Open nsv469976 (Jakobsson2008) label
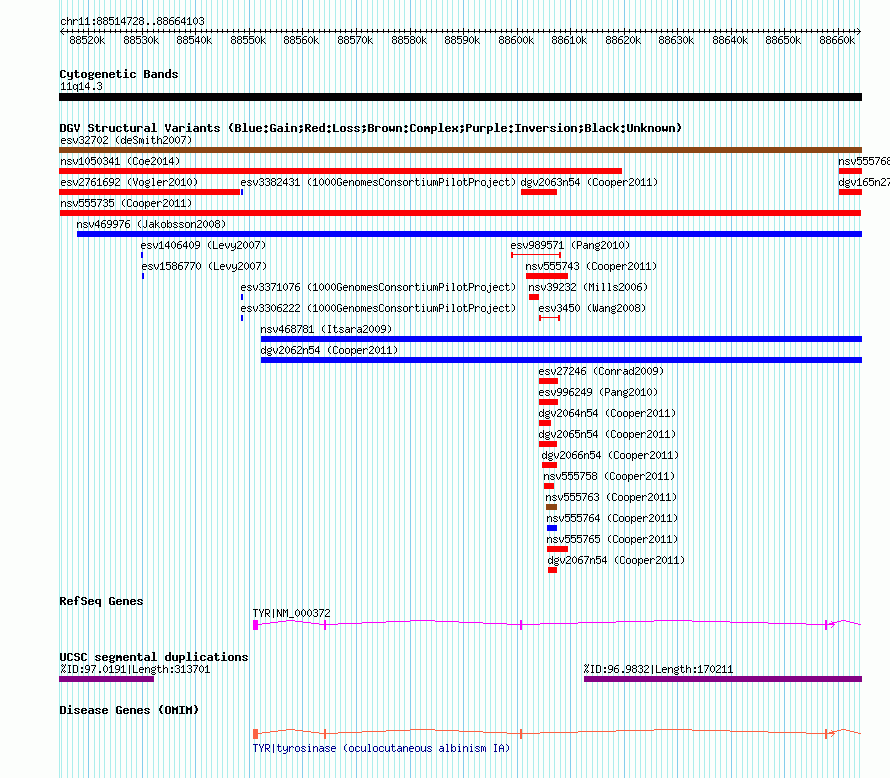 pos(151,224)
